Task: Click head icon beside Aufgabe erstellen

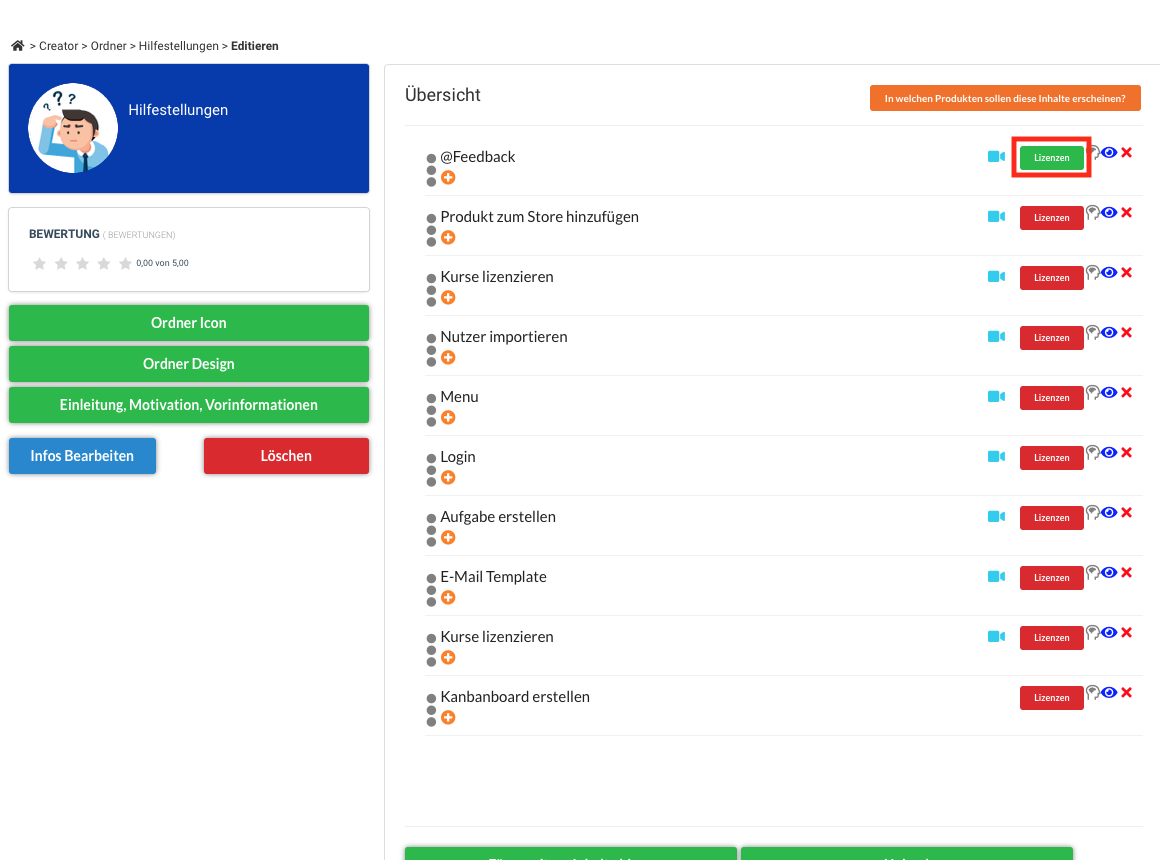Action: point(1093,512)
